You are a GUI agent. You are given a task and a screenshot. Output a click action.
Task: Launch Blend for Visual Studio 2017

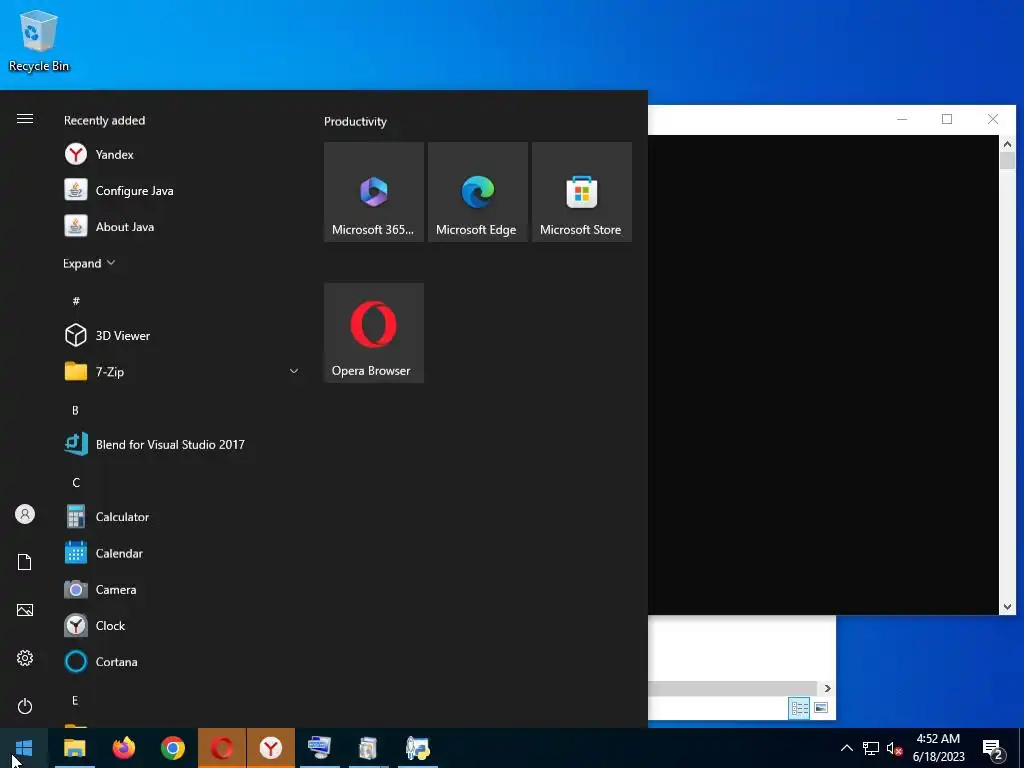(181, 444)
